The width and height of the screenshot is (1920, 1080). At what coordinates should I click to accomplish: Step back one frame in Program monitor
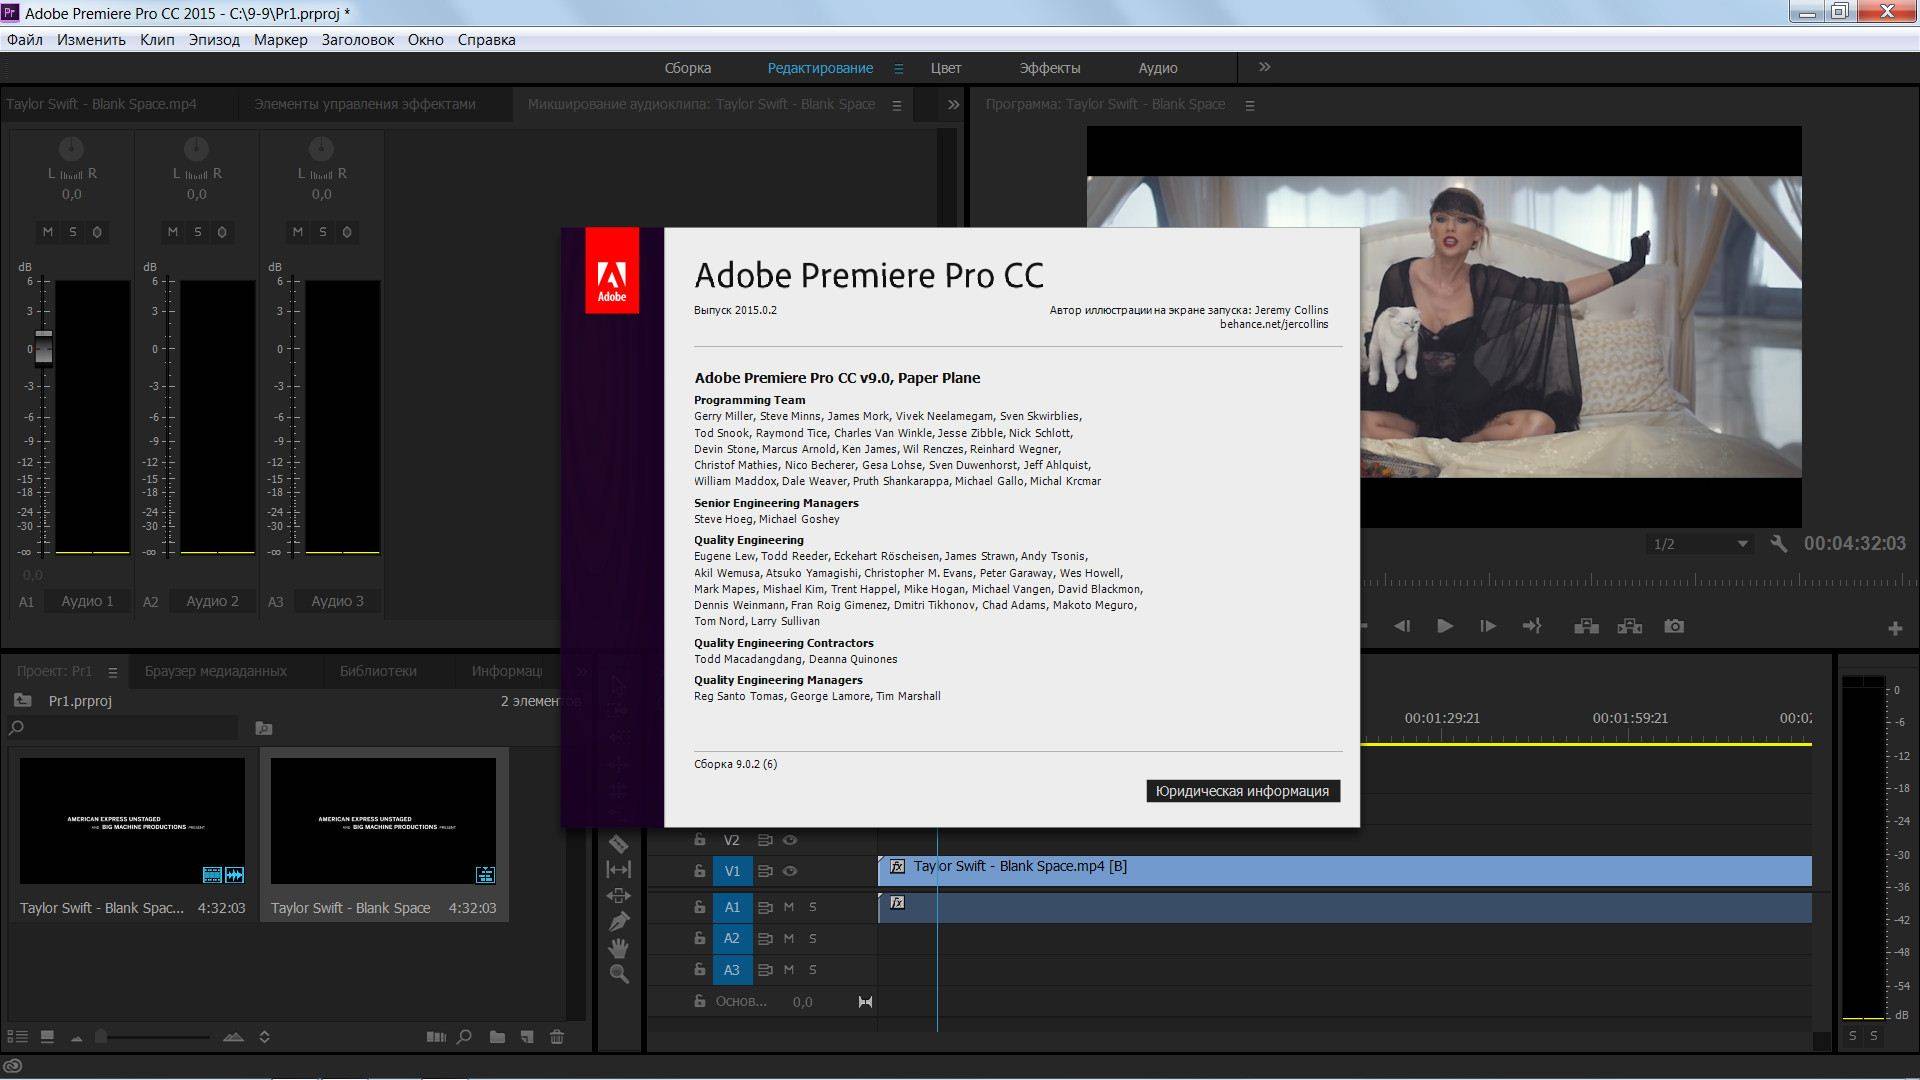coord(1402,626)
